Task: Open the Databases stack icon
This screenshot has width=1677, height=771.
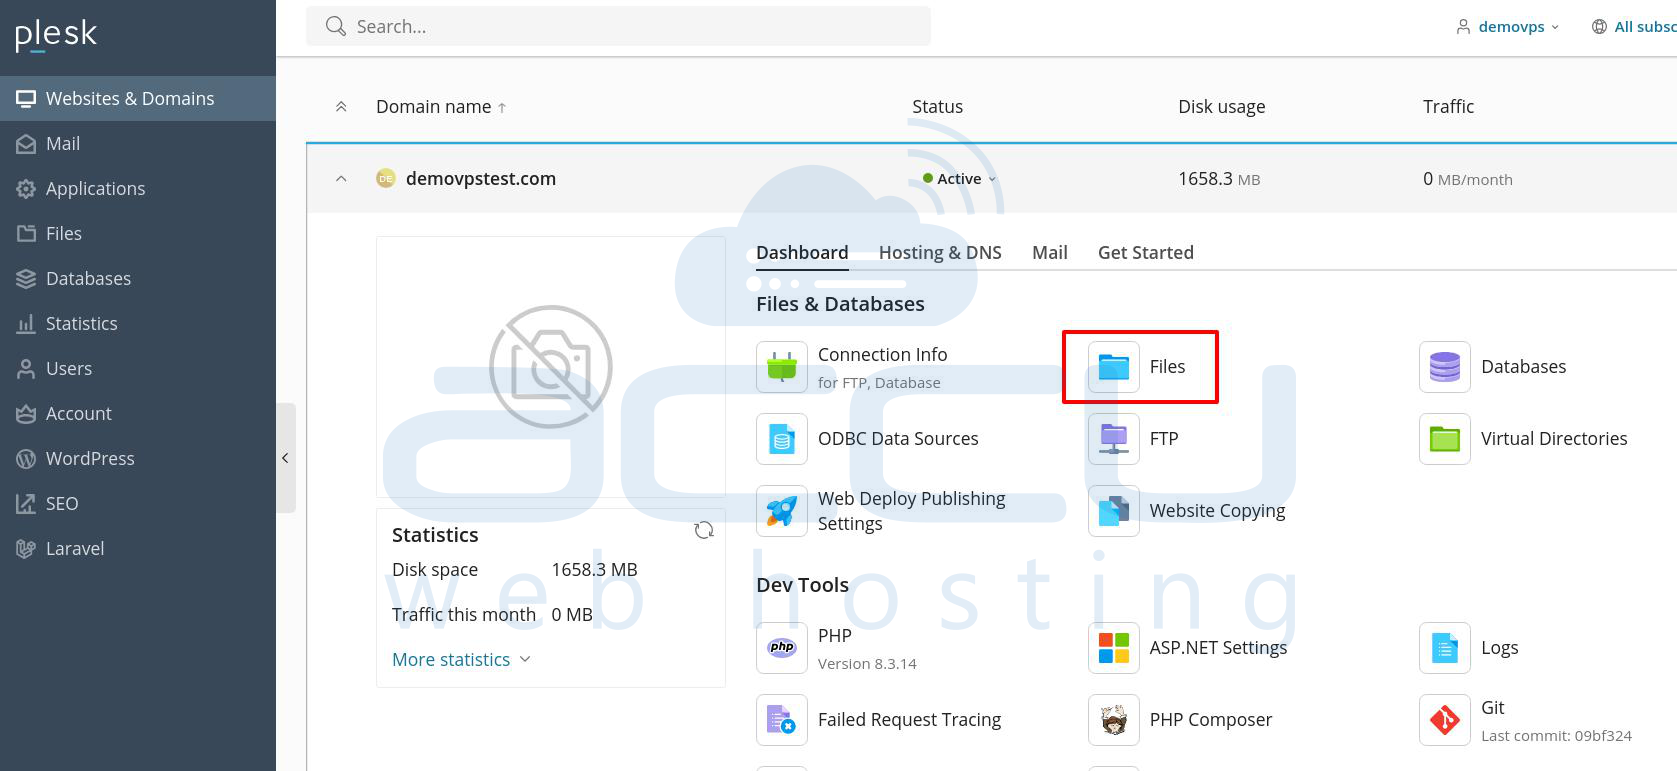Action: pos(1445,367)
